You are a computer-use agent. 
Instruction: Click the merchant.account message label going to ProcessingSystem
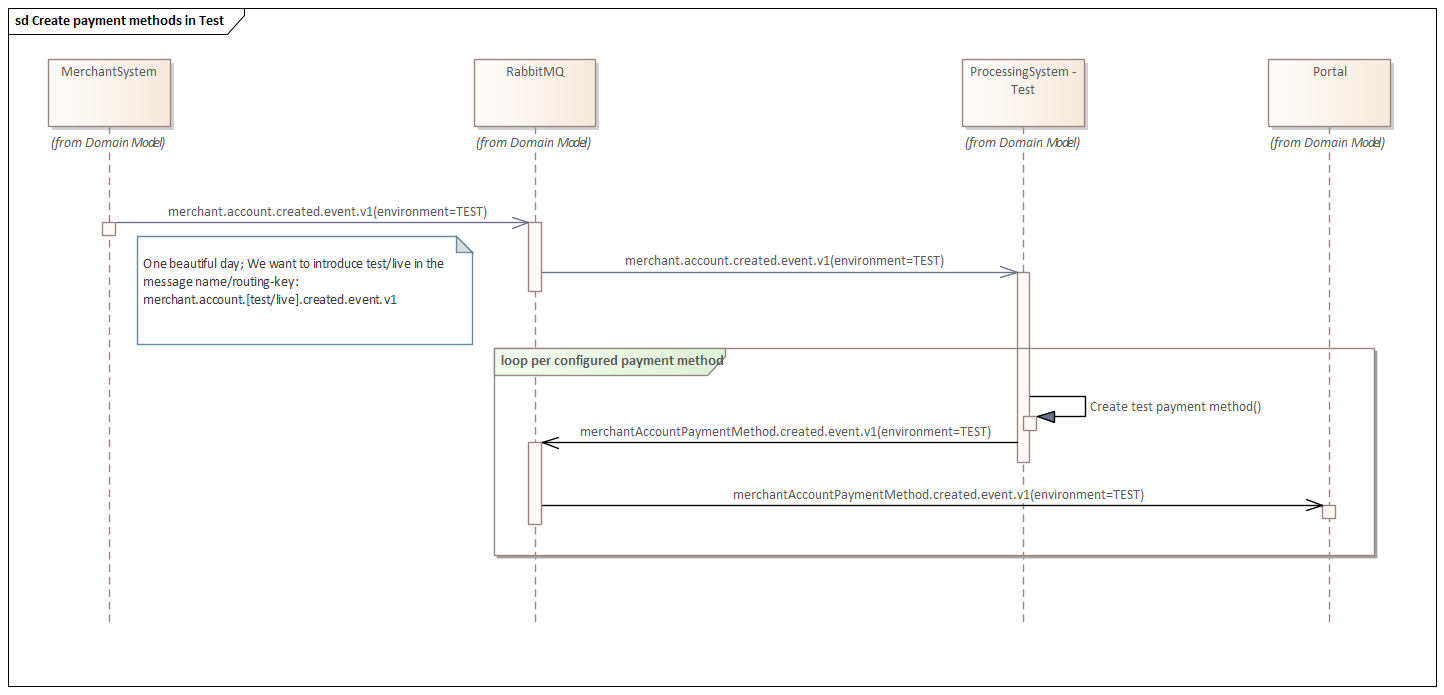[784, 261]
